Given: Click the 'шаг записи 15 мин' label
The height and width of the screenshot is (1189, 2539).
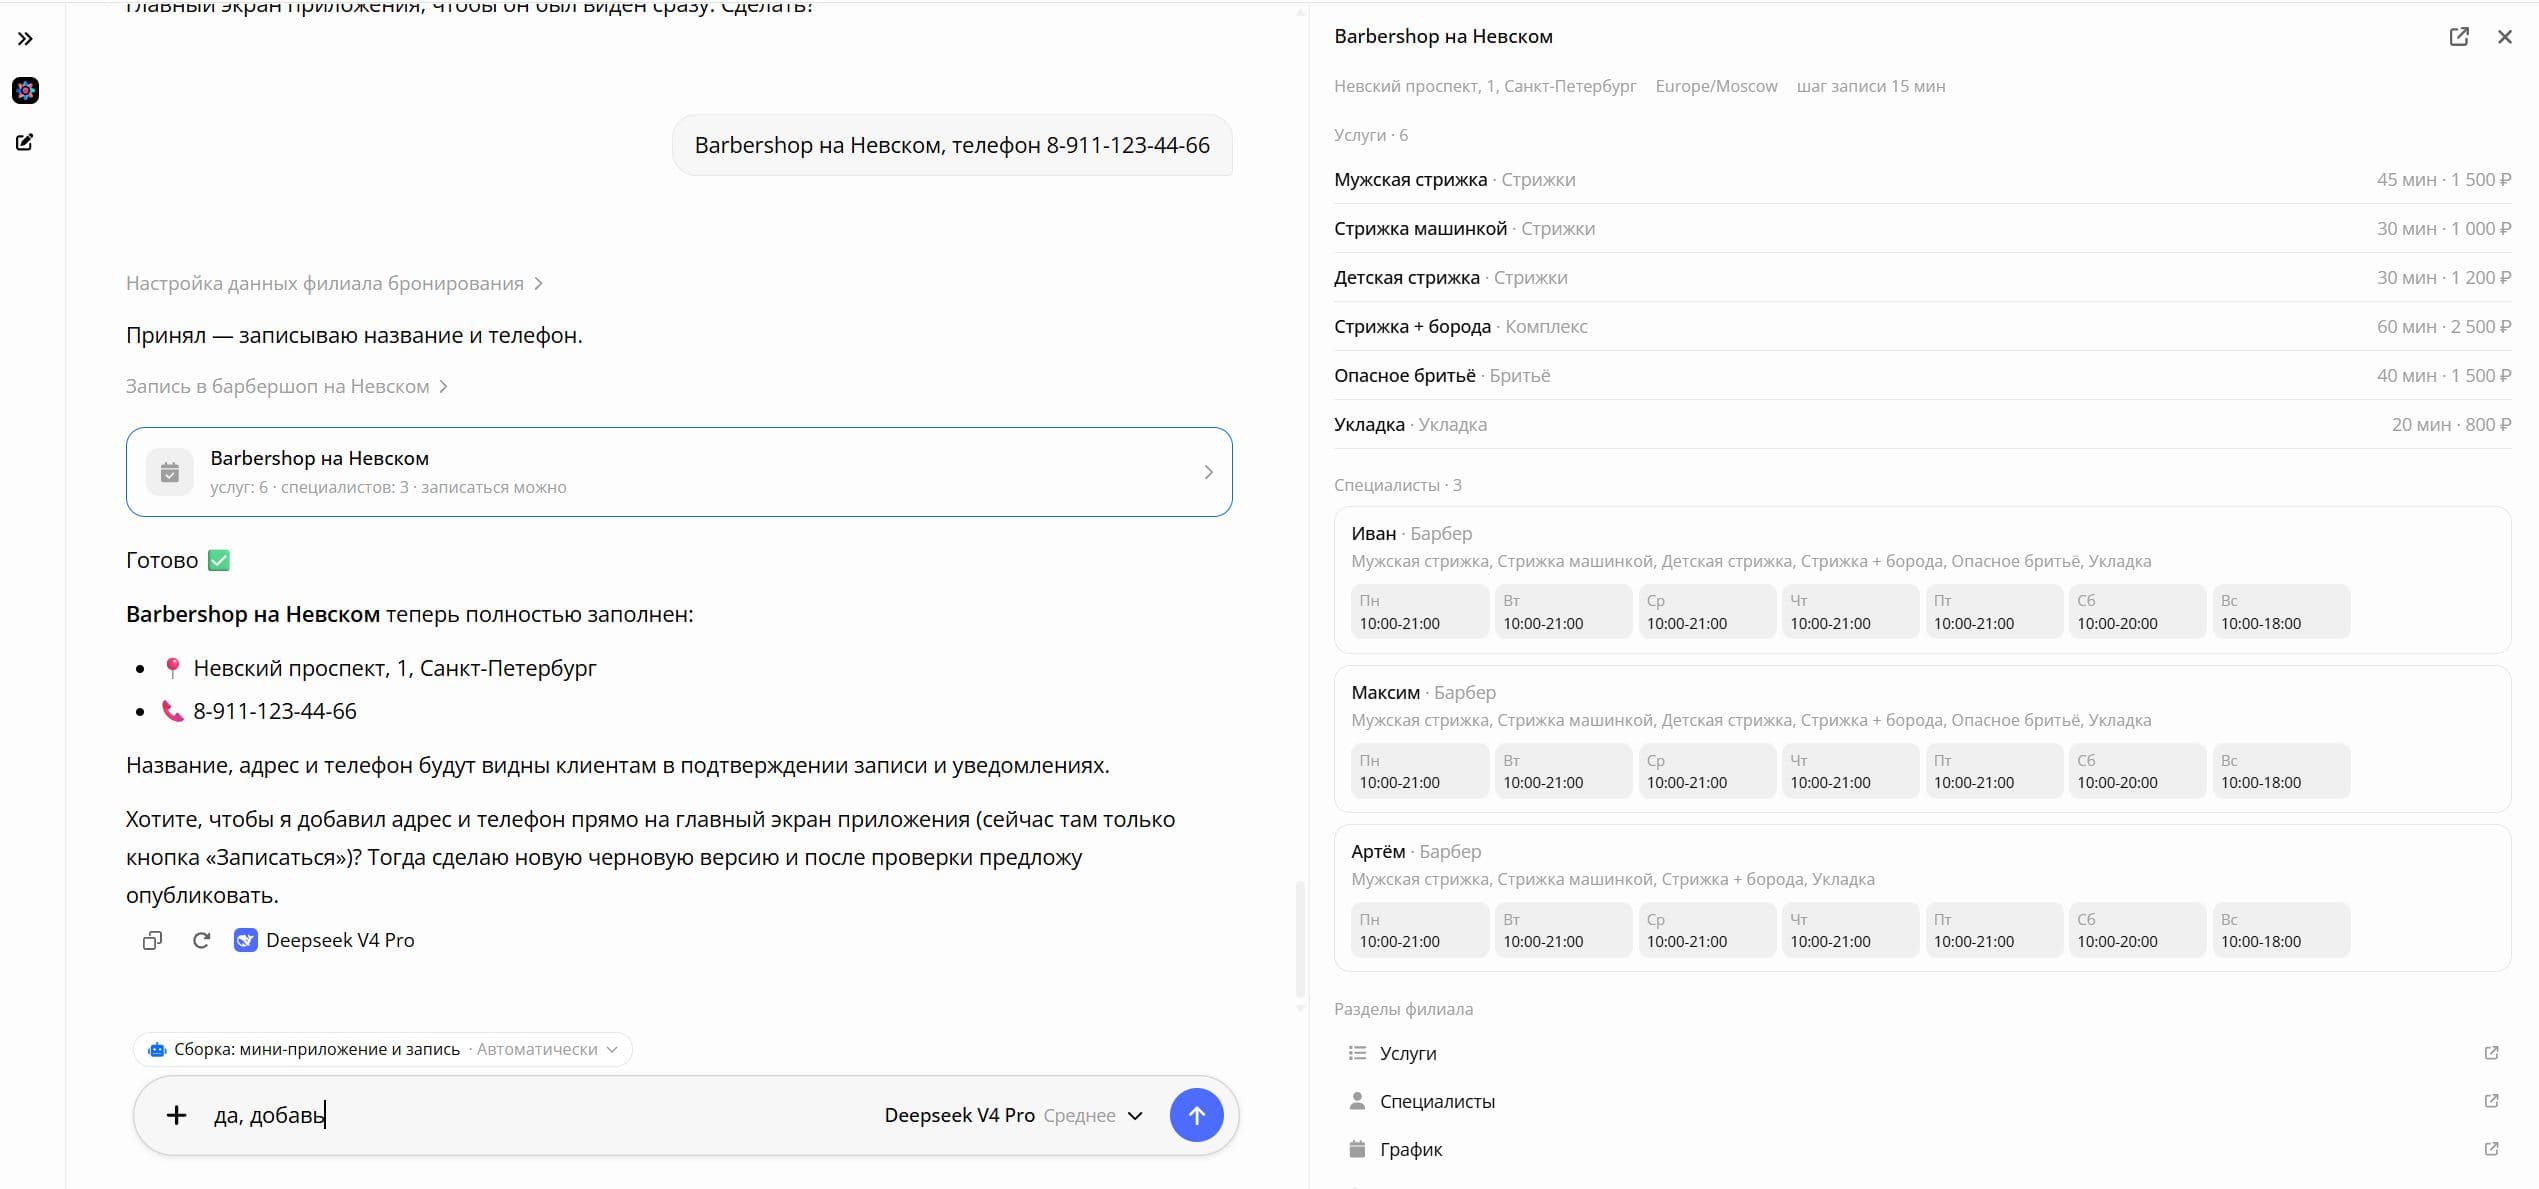Looking at the screenshot, I should pos(1871,87).
